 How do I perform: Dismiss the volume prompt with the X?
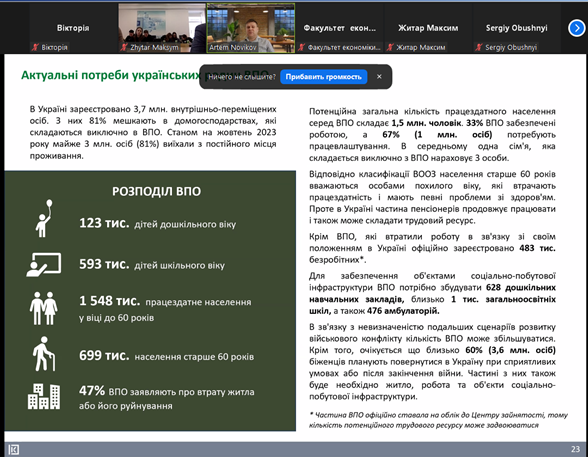click(379, 76)
